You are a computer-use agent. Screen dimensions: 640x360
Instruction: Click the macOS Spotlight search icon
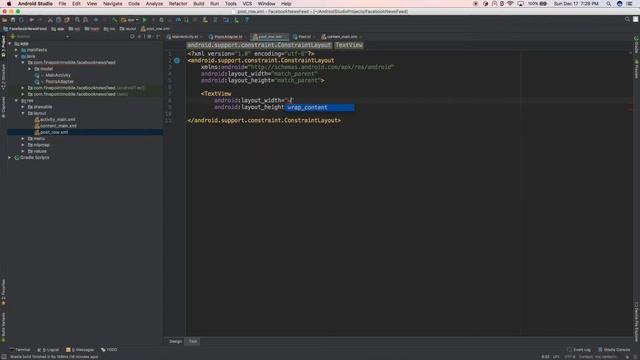(x=608, y=4)
